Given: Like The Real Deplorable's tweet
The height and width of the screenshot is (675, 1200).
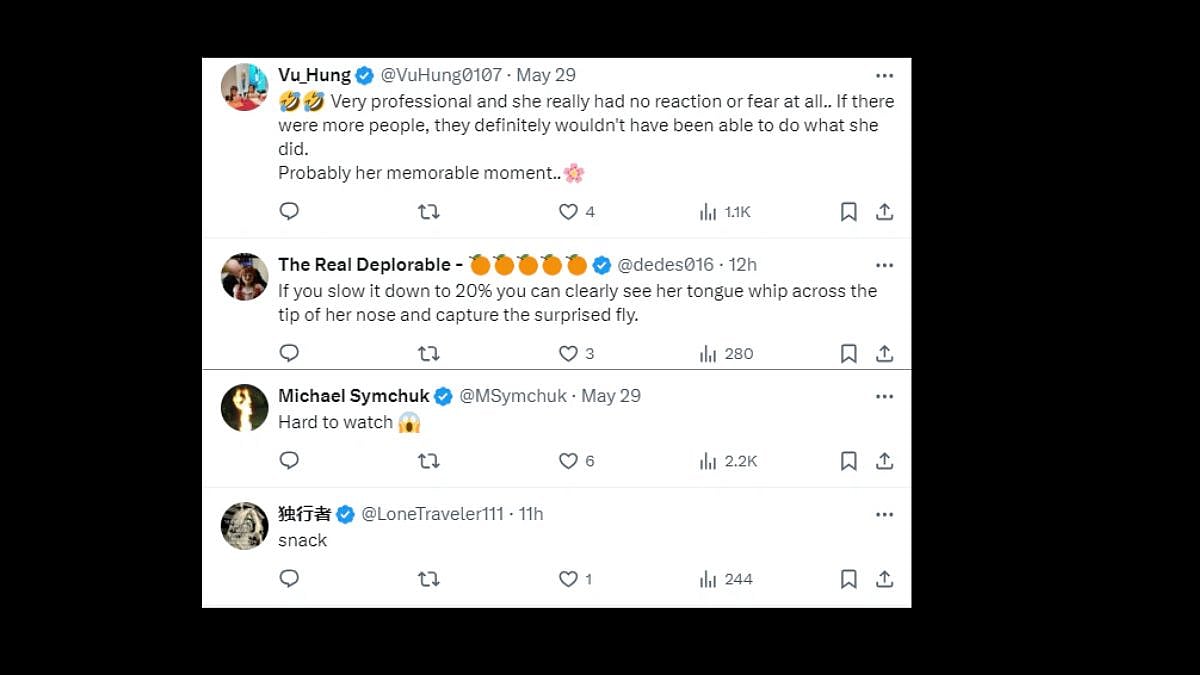Looking at the screenshot, I should click(x=568, y=353).
